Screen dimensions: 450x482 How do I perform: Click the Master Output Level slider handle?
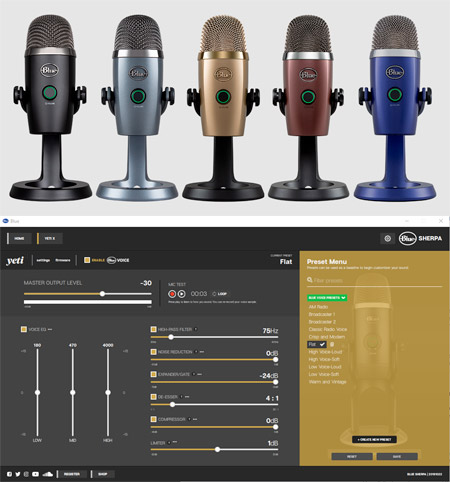click(x=103, y=294)
